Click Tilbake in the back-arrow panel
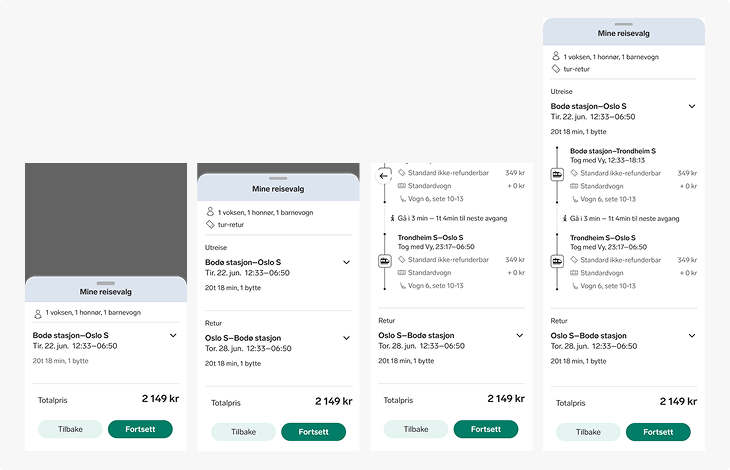This screenshot has width=730, height=470. click(416, 429)
